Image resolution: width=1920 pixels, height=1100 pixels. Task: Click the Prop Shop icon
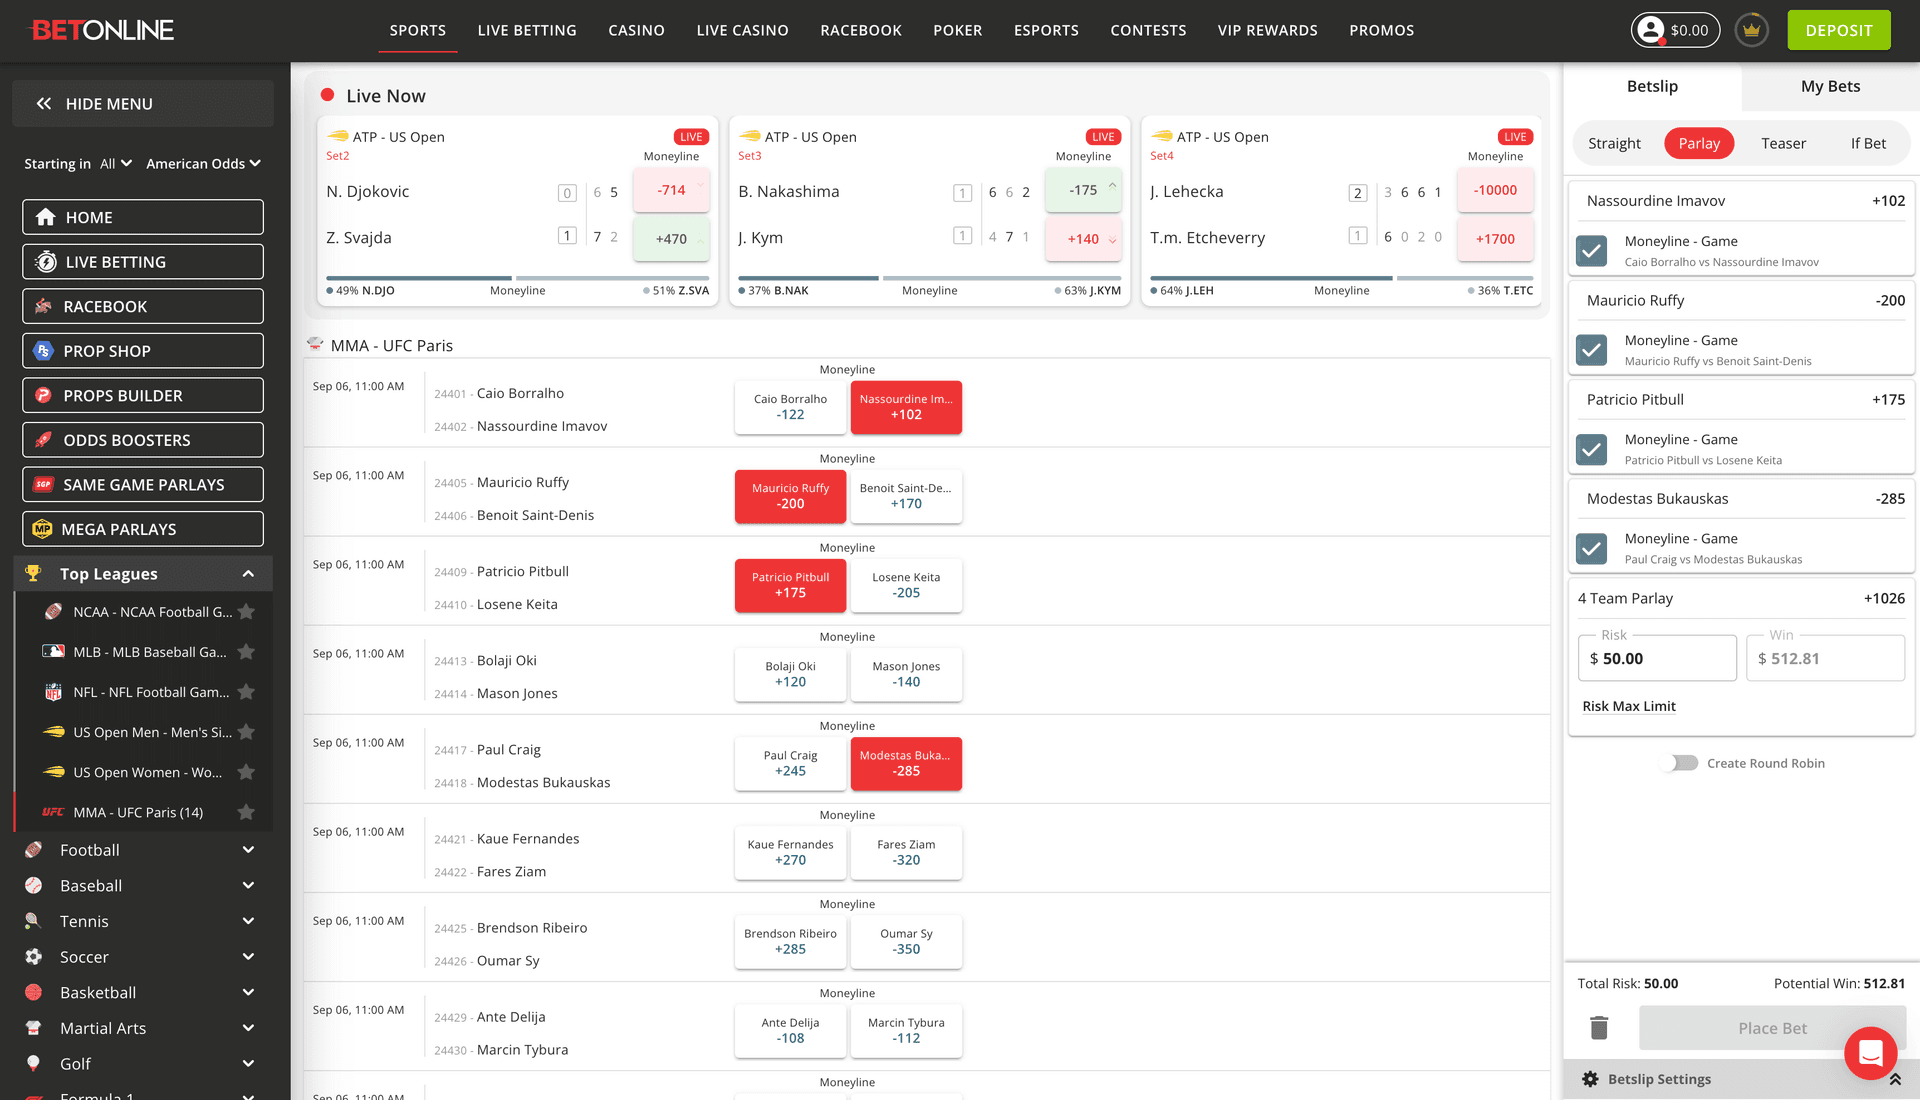pos(42,350)
